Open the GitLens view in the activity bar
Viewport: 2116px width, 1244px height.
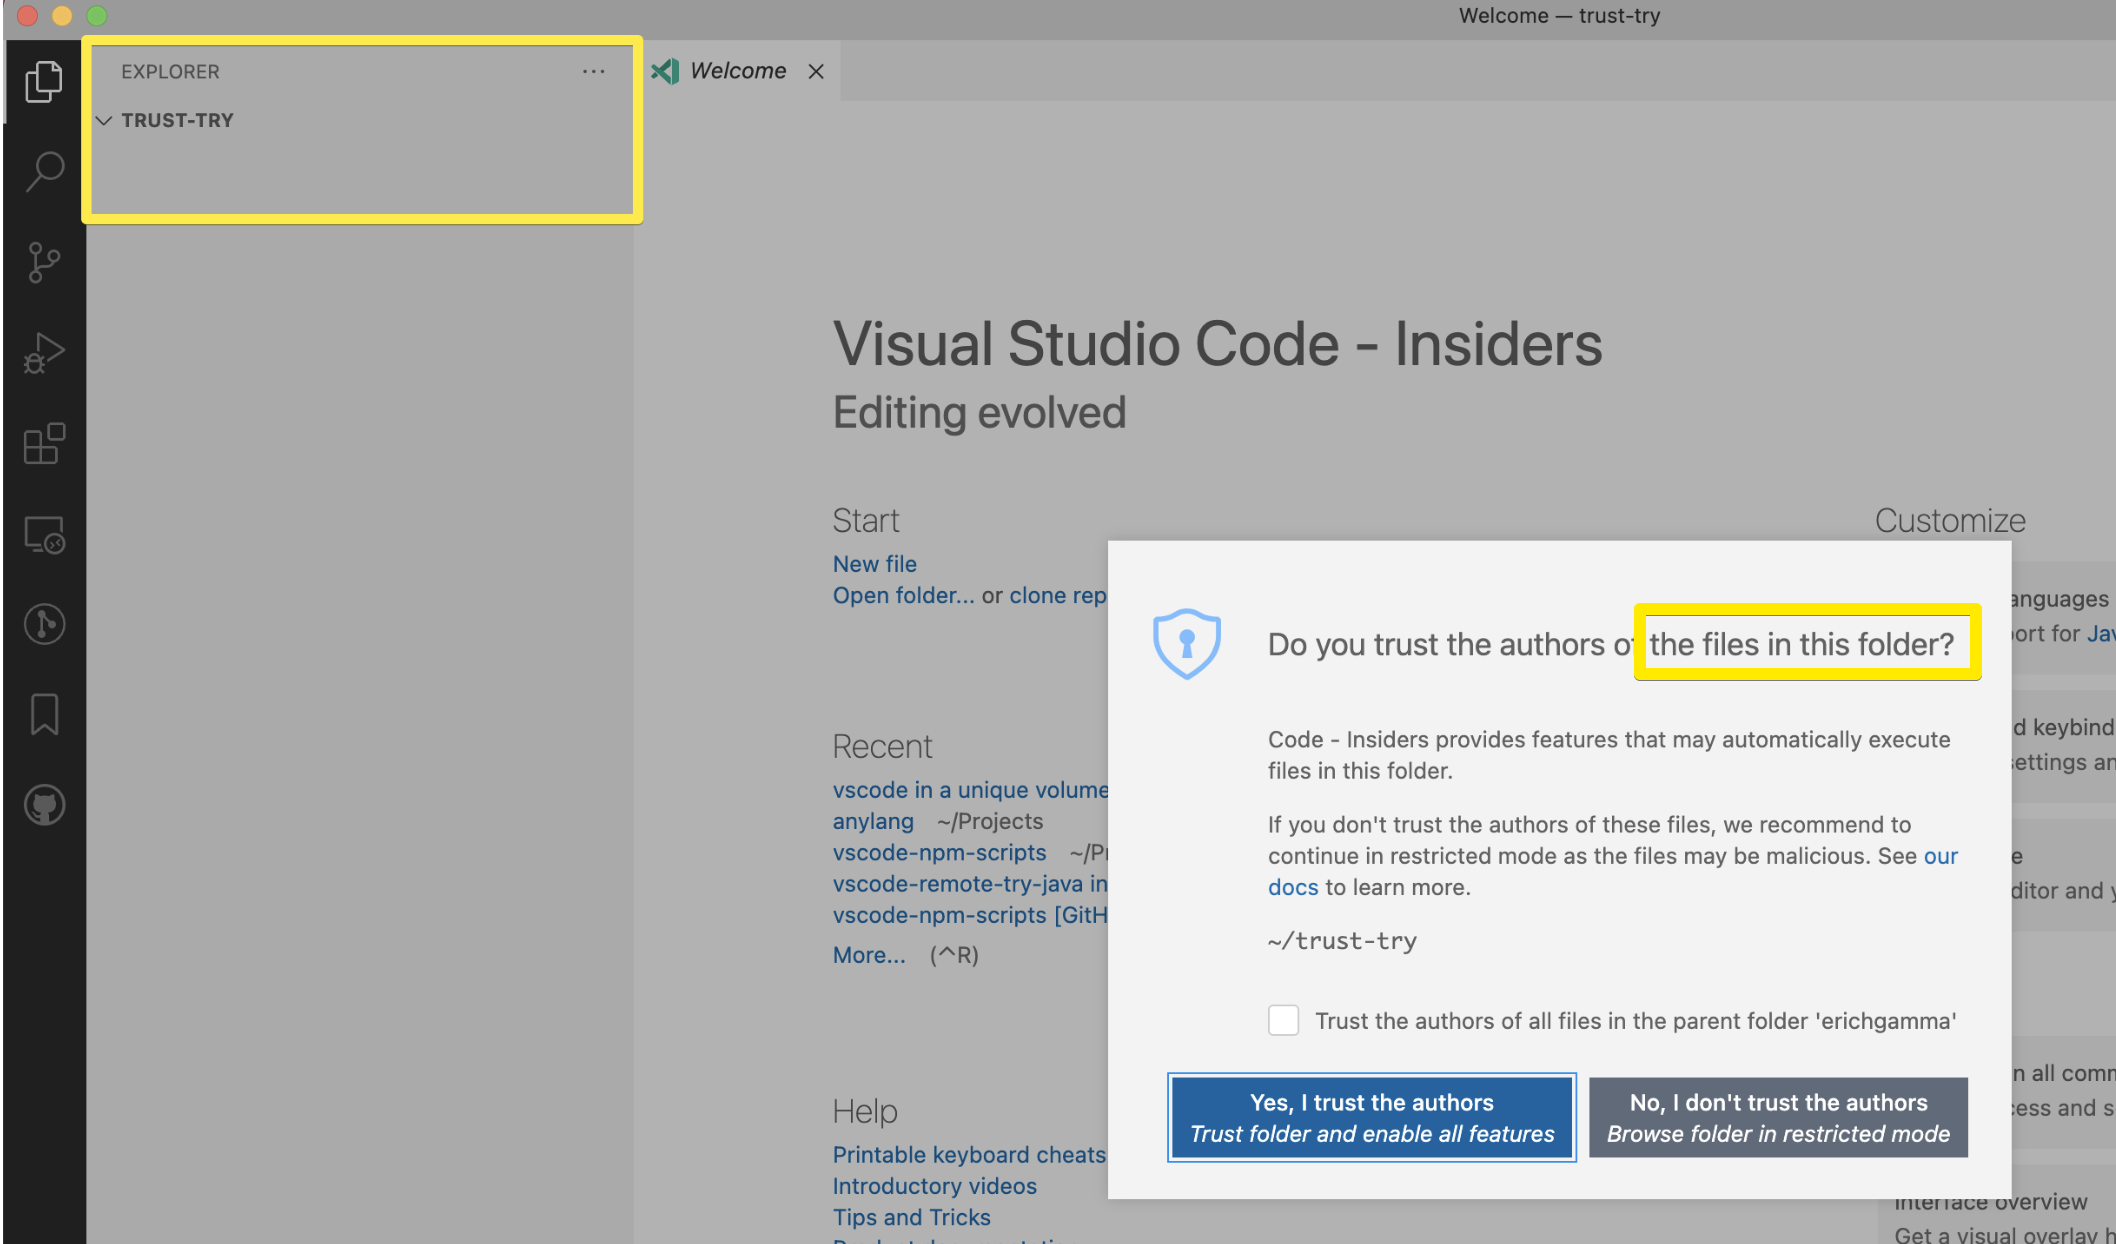[43, 623]
